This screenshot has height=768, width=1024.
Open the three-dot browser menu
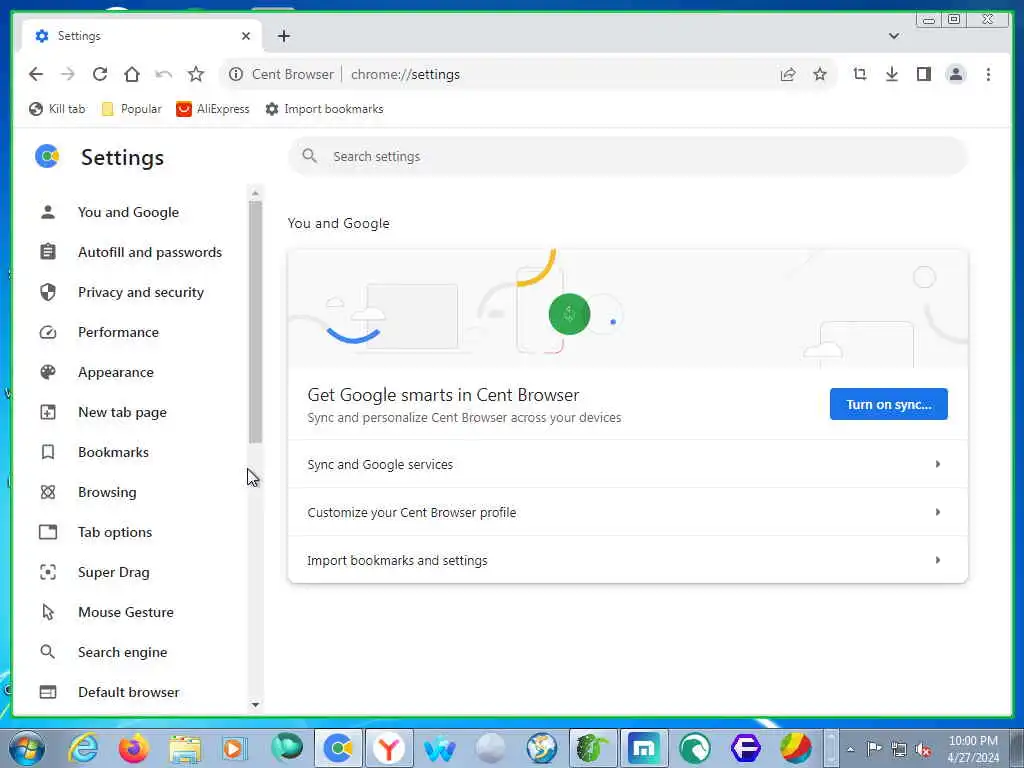988,74
